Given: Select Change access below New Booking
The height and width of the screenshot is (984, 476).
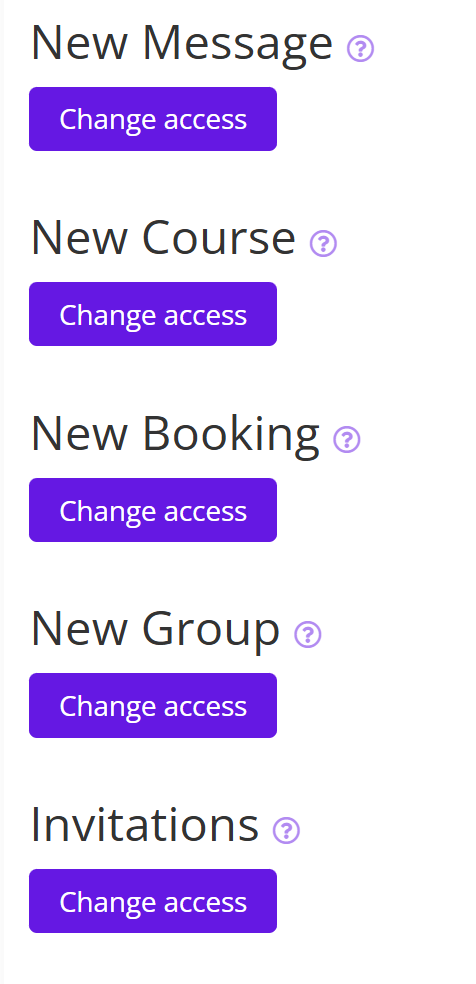Looking at the screenshot, I should tap(153, 510).
